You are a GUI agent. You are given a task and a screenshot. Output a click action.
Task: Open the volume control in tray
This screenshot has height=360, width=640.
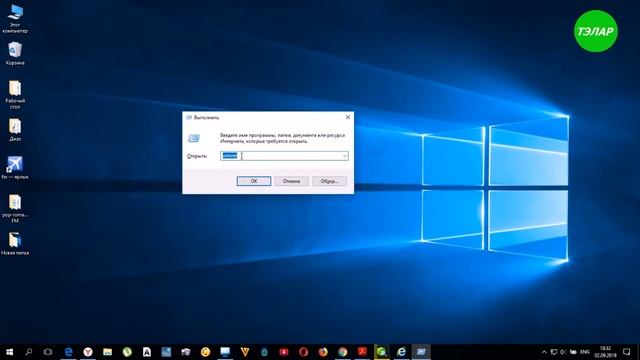point(563,352)
